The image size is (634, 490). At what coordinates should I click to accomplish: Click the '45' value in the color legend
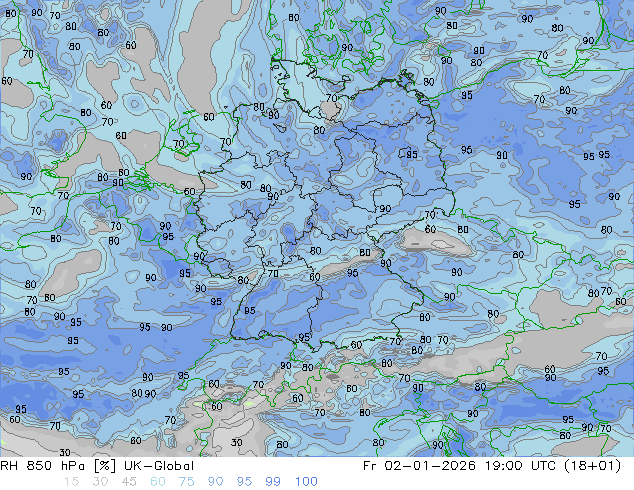129,482
